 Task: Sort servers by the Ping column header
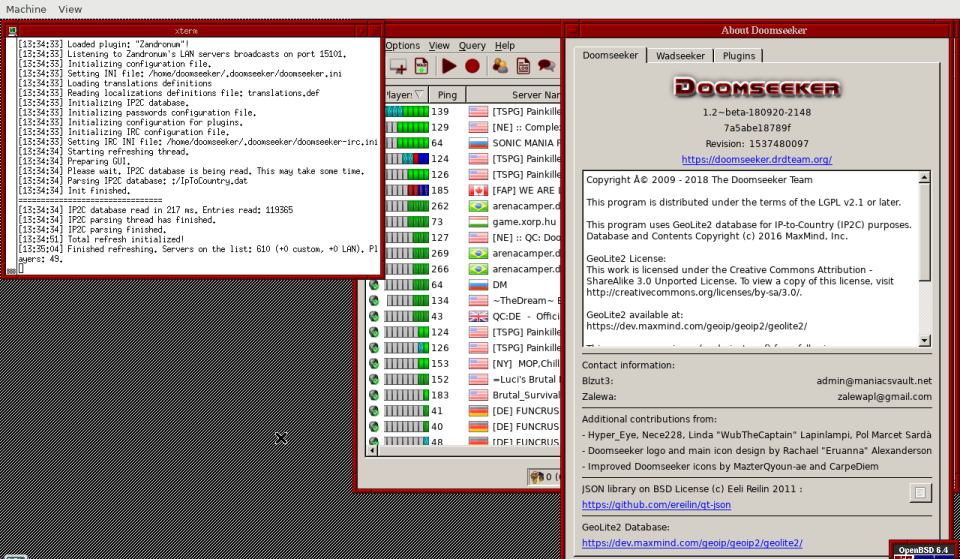[447, 94]
